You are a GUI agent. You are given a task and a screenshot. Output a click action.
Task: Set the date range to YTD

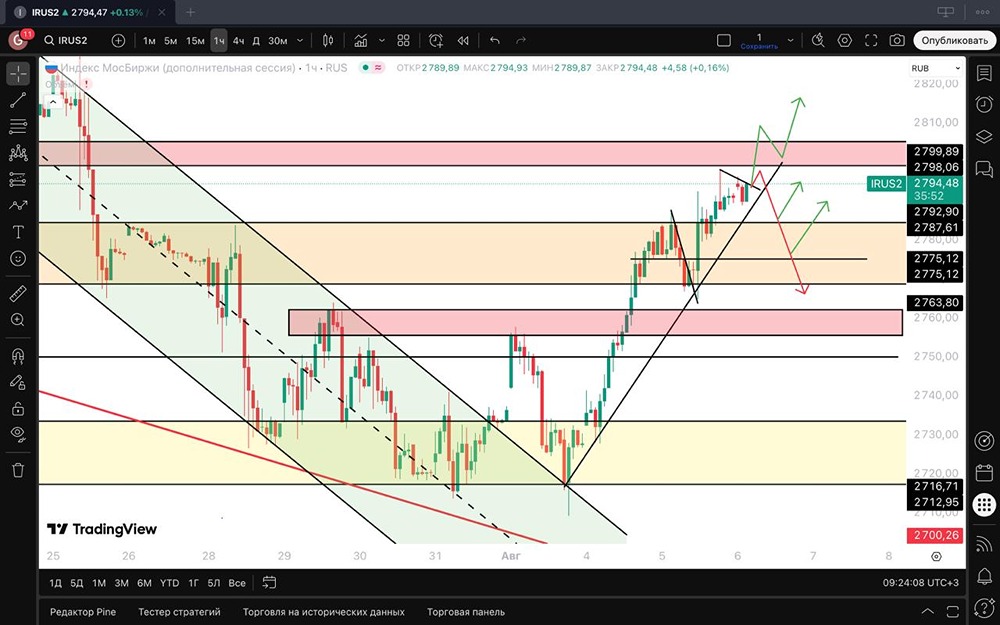(x=169, y=583)
